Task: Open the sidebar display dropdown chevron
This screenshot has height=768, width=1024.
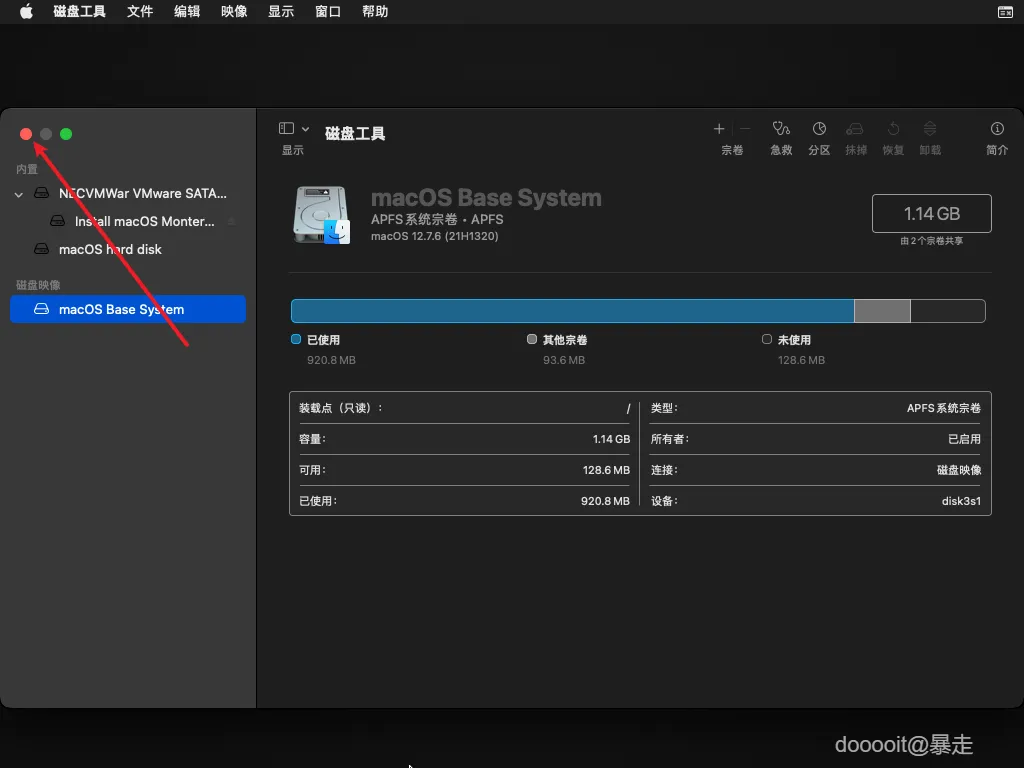Action: point(305,129)
